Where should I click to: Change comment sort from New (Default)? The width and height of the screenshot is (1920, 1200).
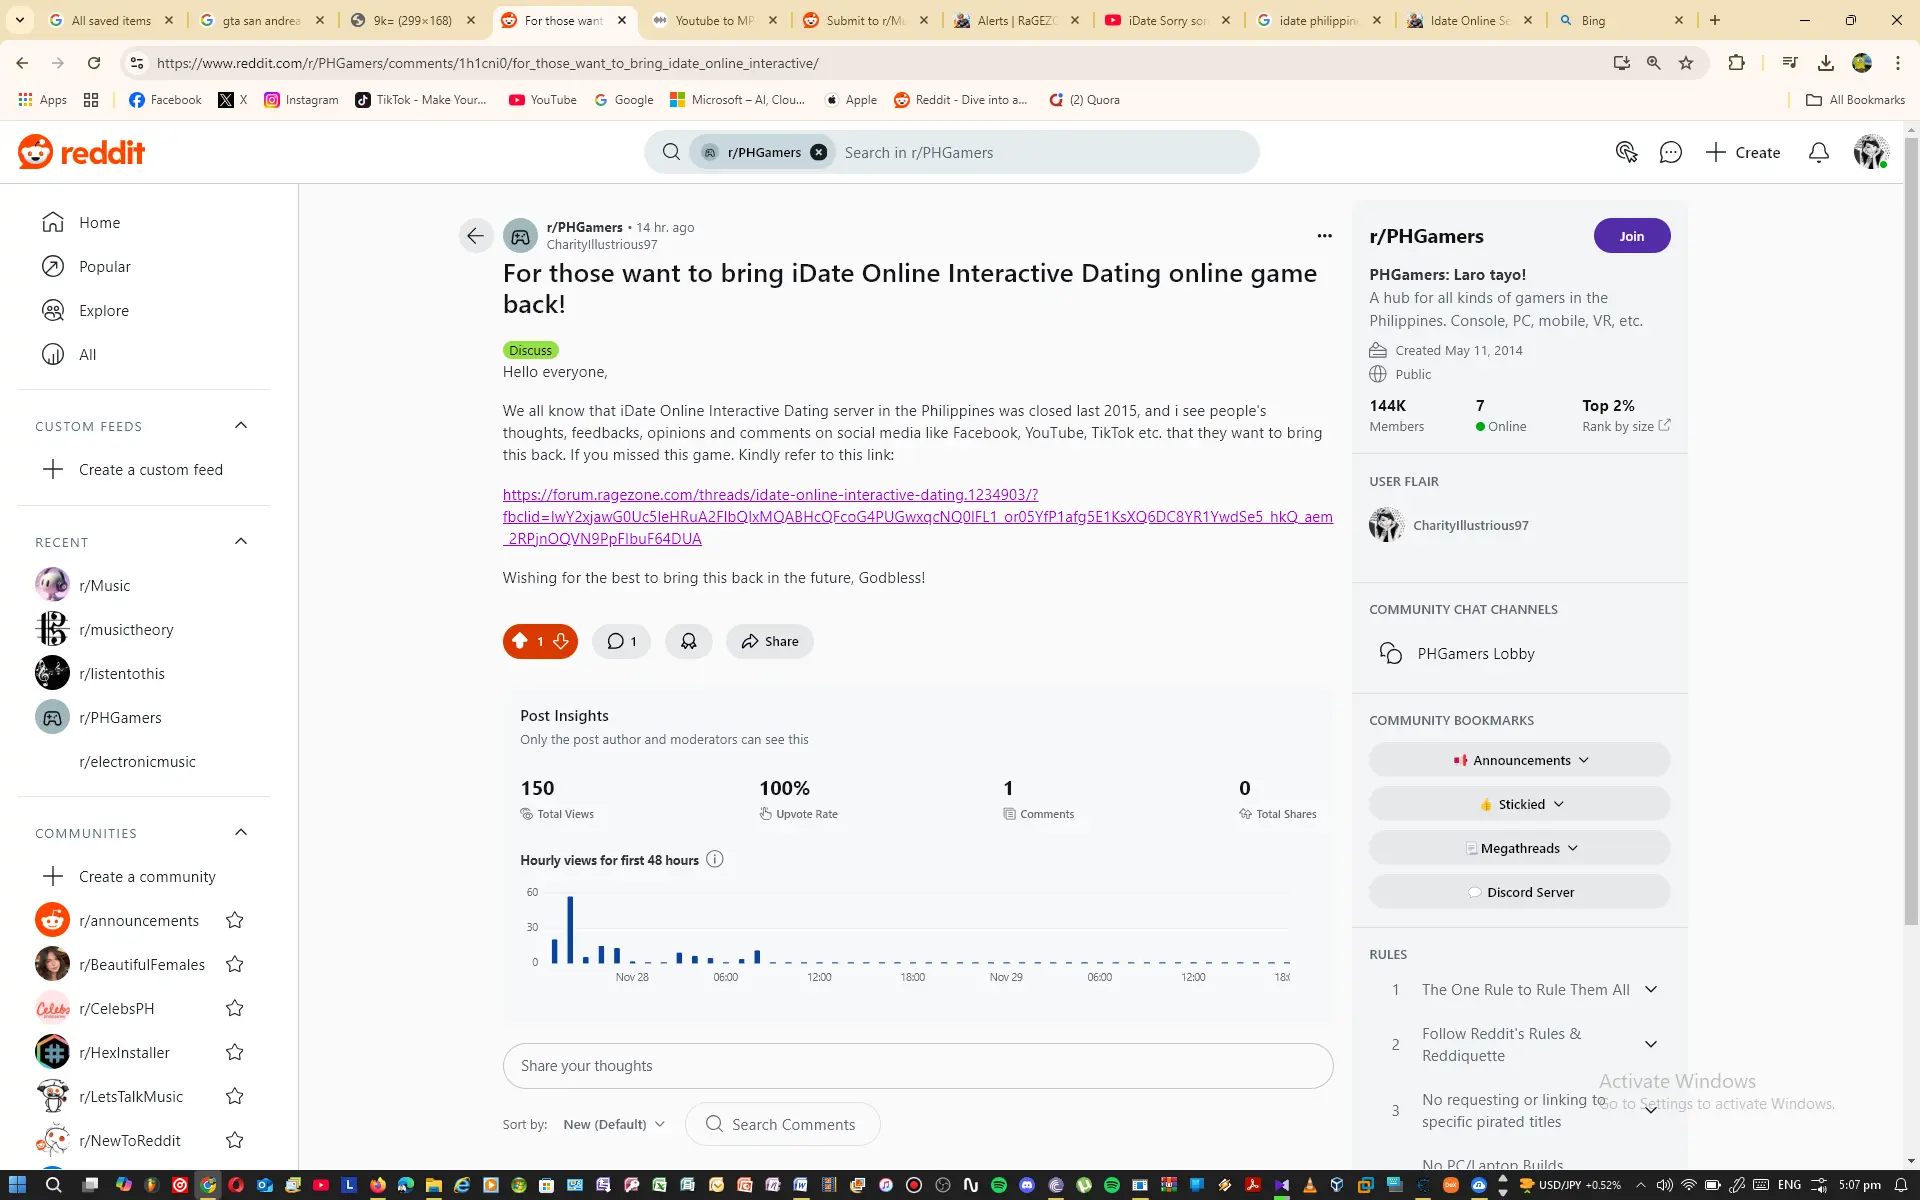[614, 1124]
